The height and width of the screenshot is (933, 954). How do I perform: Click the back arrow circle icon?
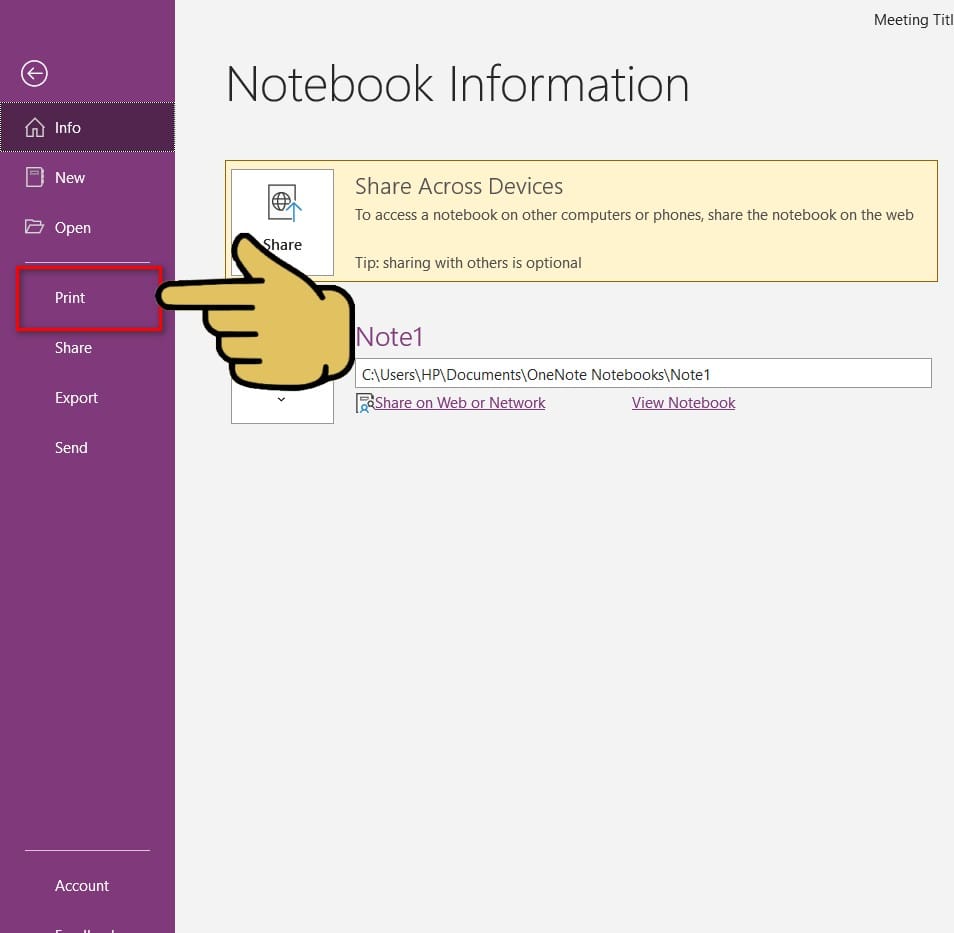coord(34,74)
